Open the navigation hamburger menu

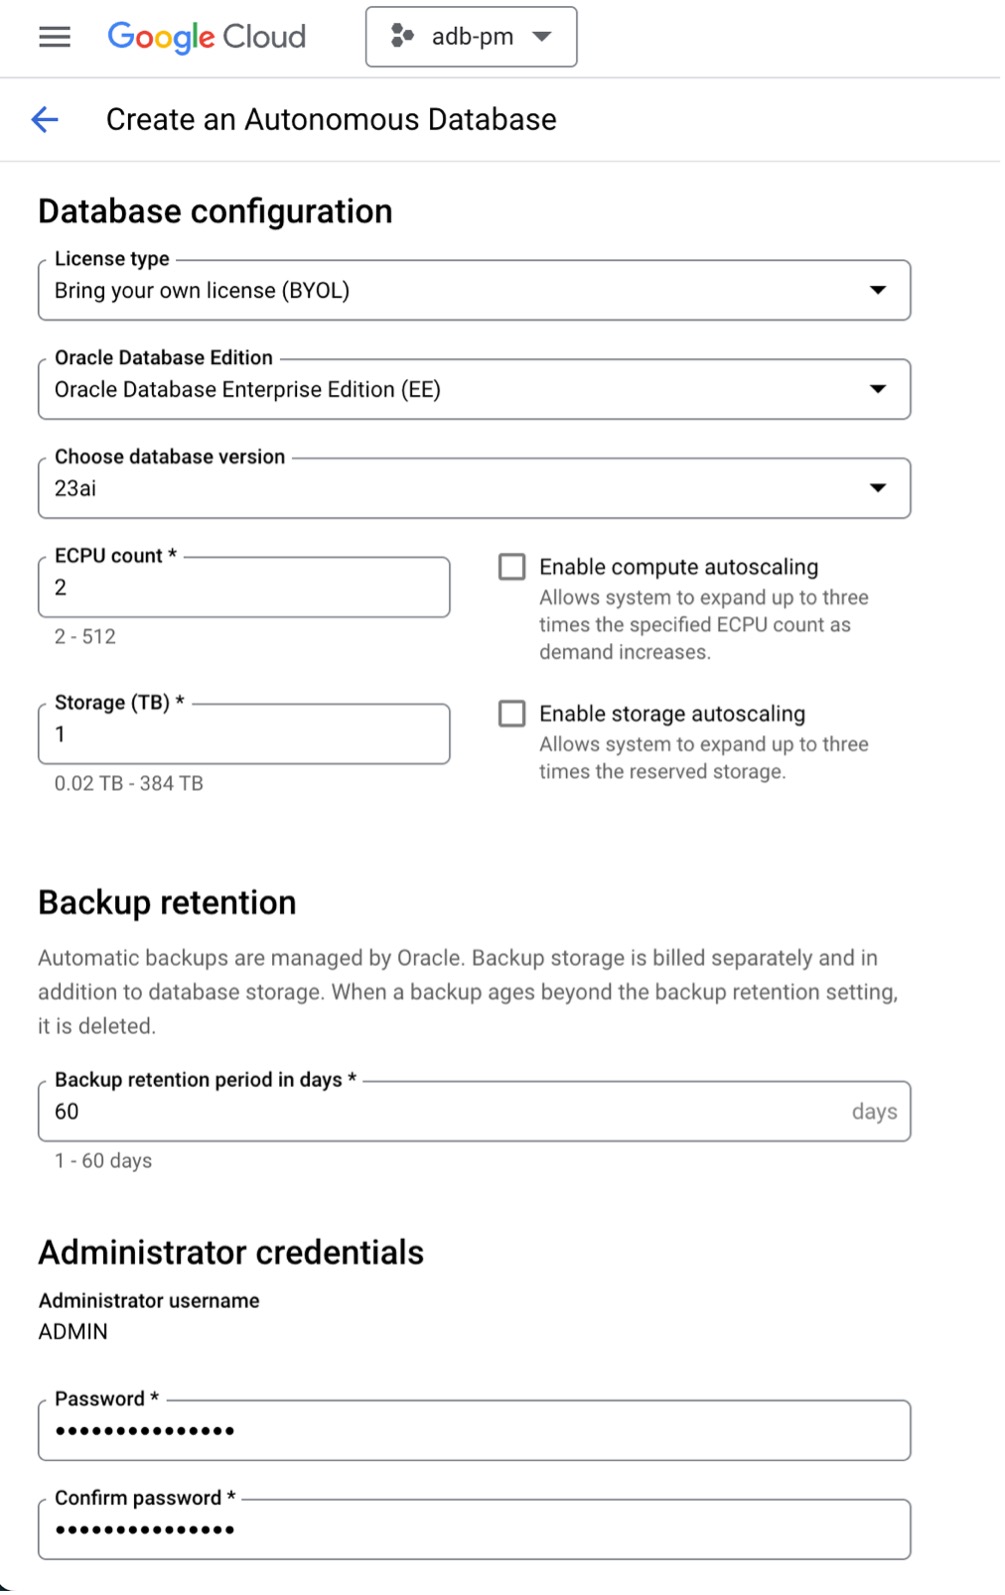tap(53, 37)
